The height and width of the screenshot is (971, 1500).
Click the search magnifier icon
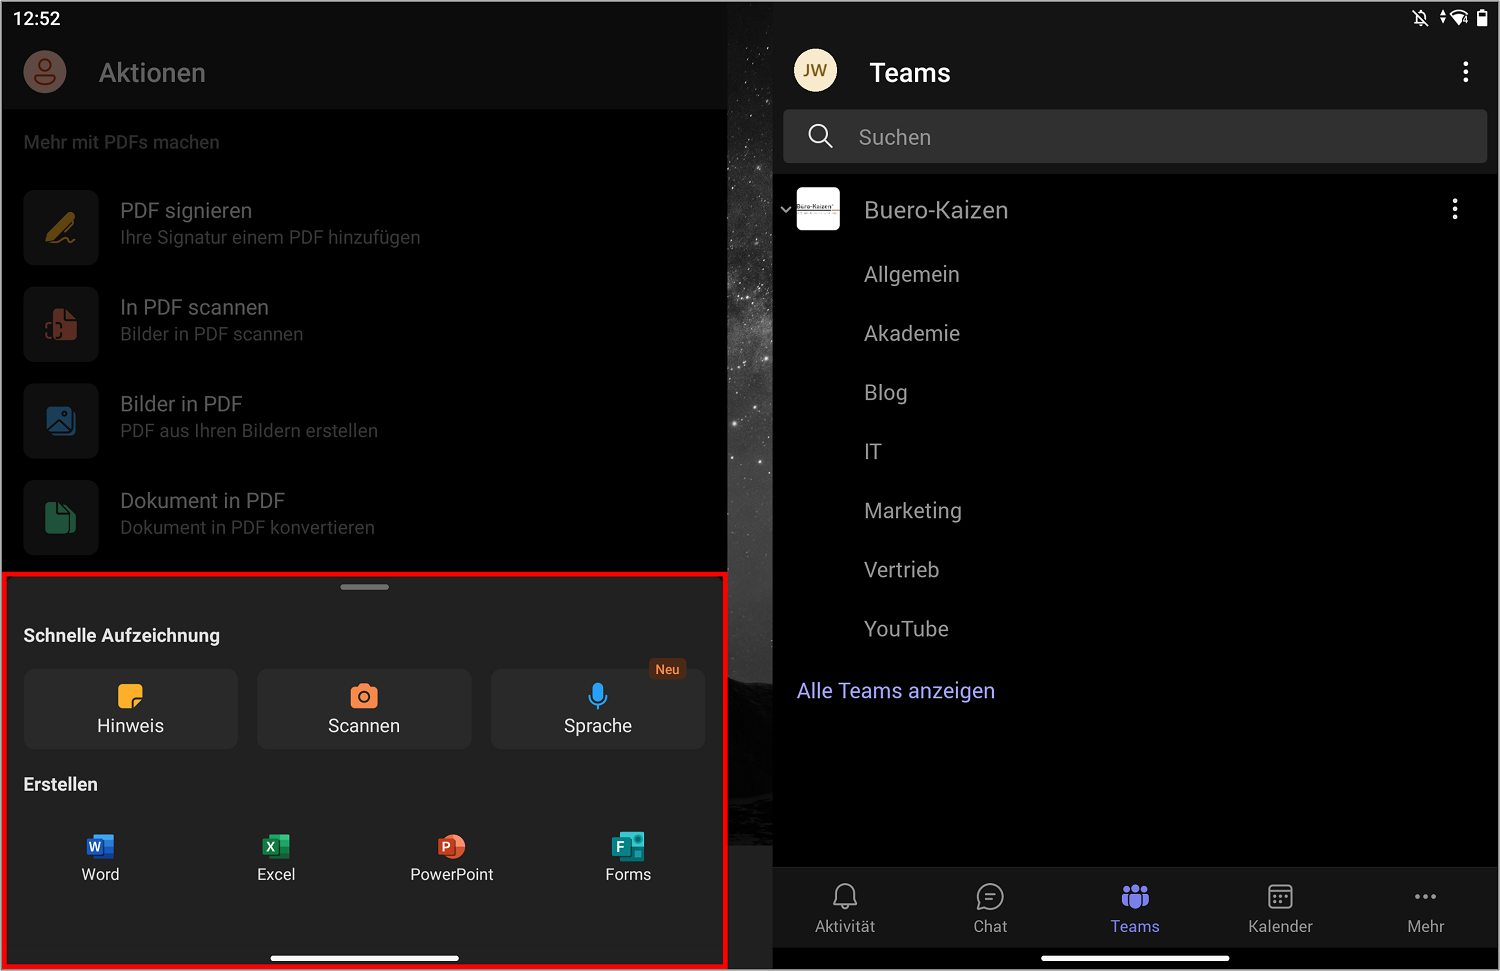[820, 136]
